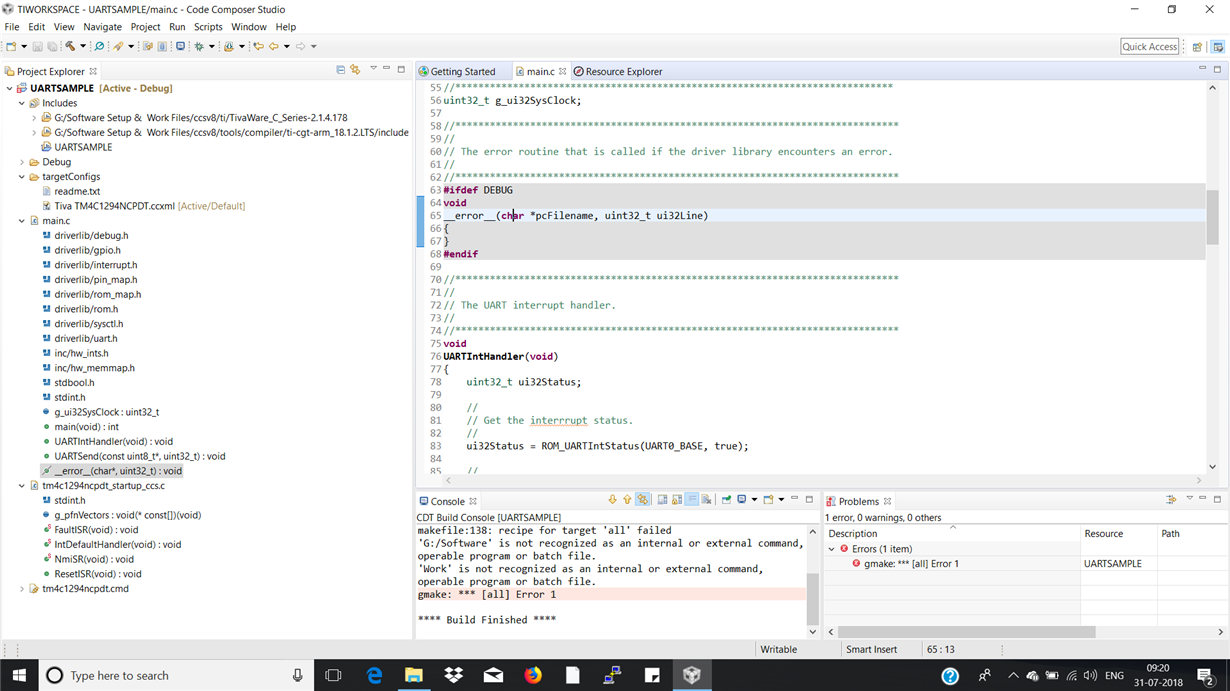Screen dimensions: 1230x691
Task: Toggle Word Wrap in the Console toolbar
Action: click(691, 500)
